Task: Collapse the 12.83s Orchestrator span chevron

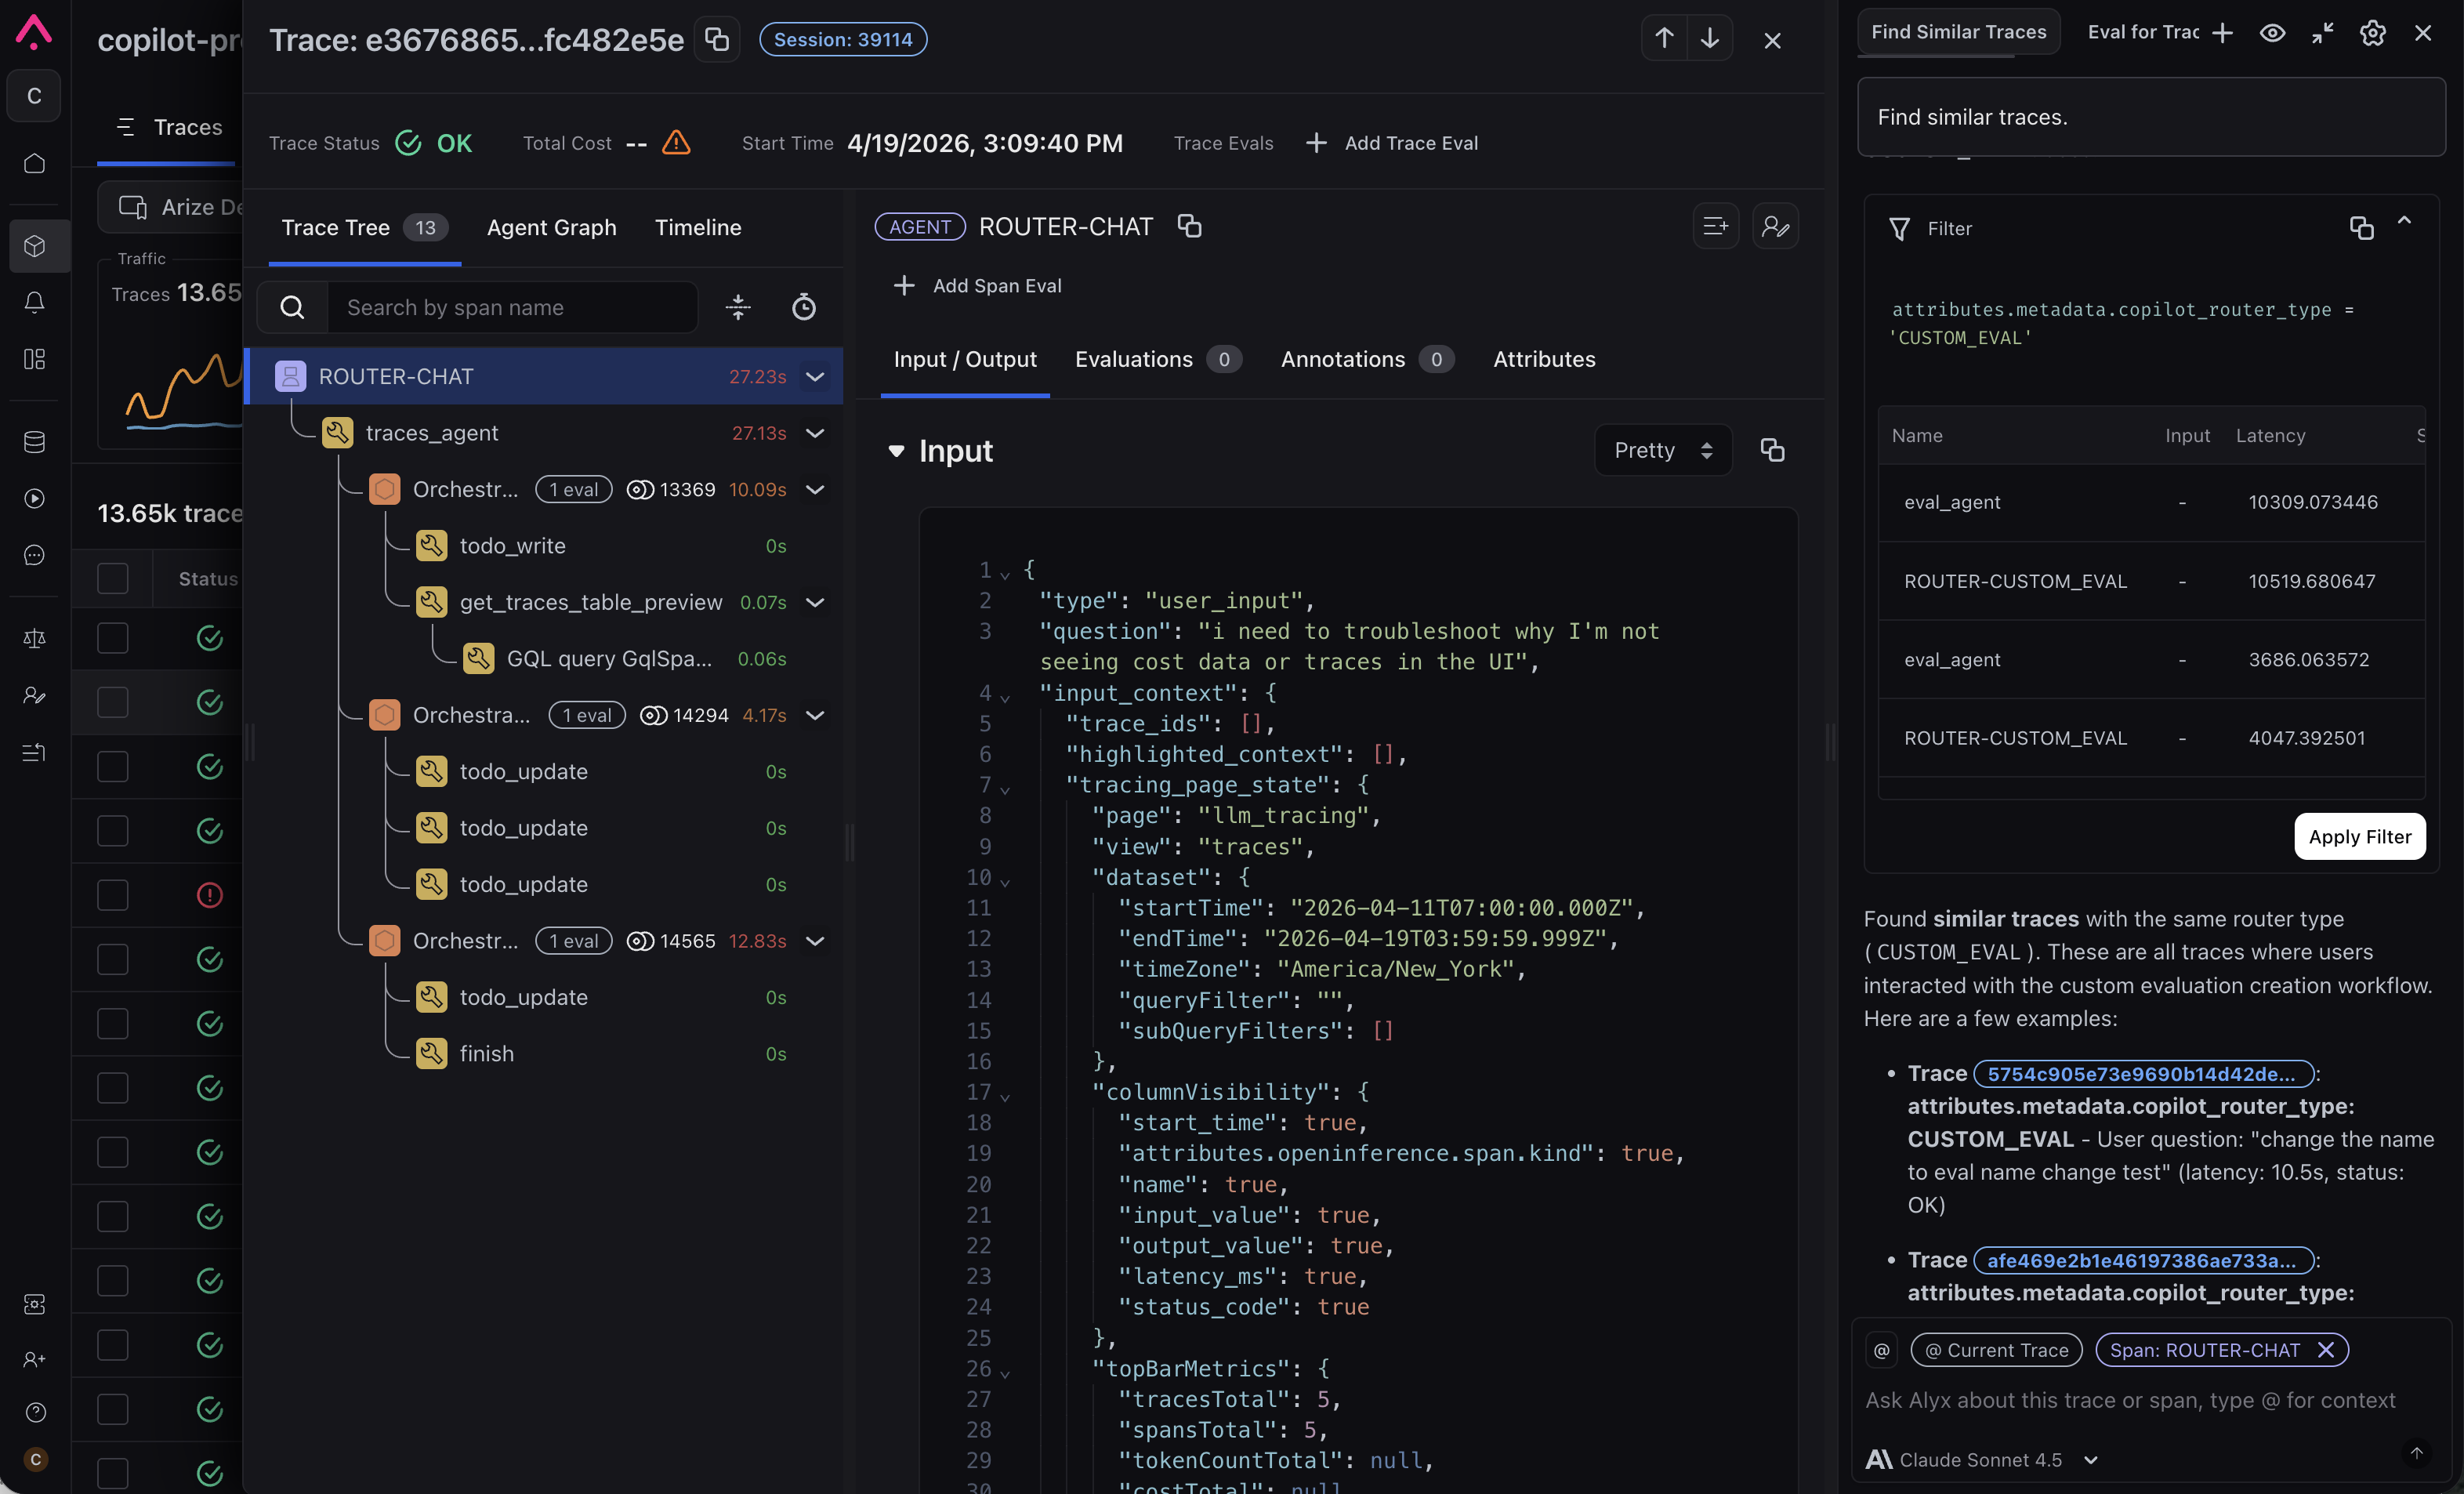Action: 815,941
